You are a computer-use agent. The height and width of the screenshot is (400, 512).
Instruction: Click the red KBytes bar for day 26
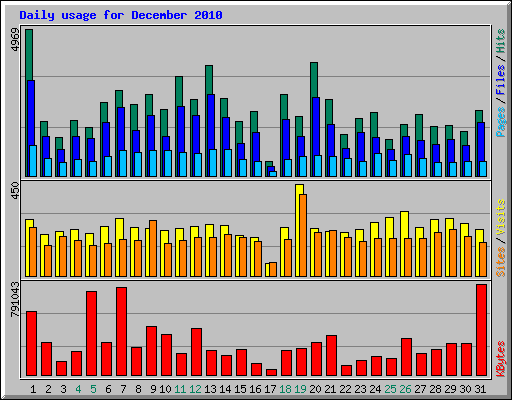click(406, 357)
